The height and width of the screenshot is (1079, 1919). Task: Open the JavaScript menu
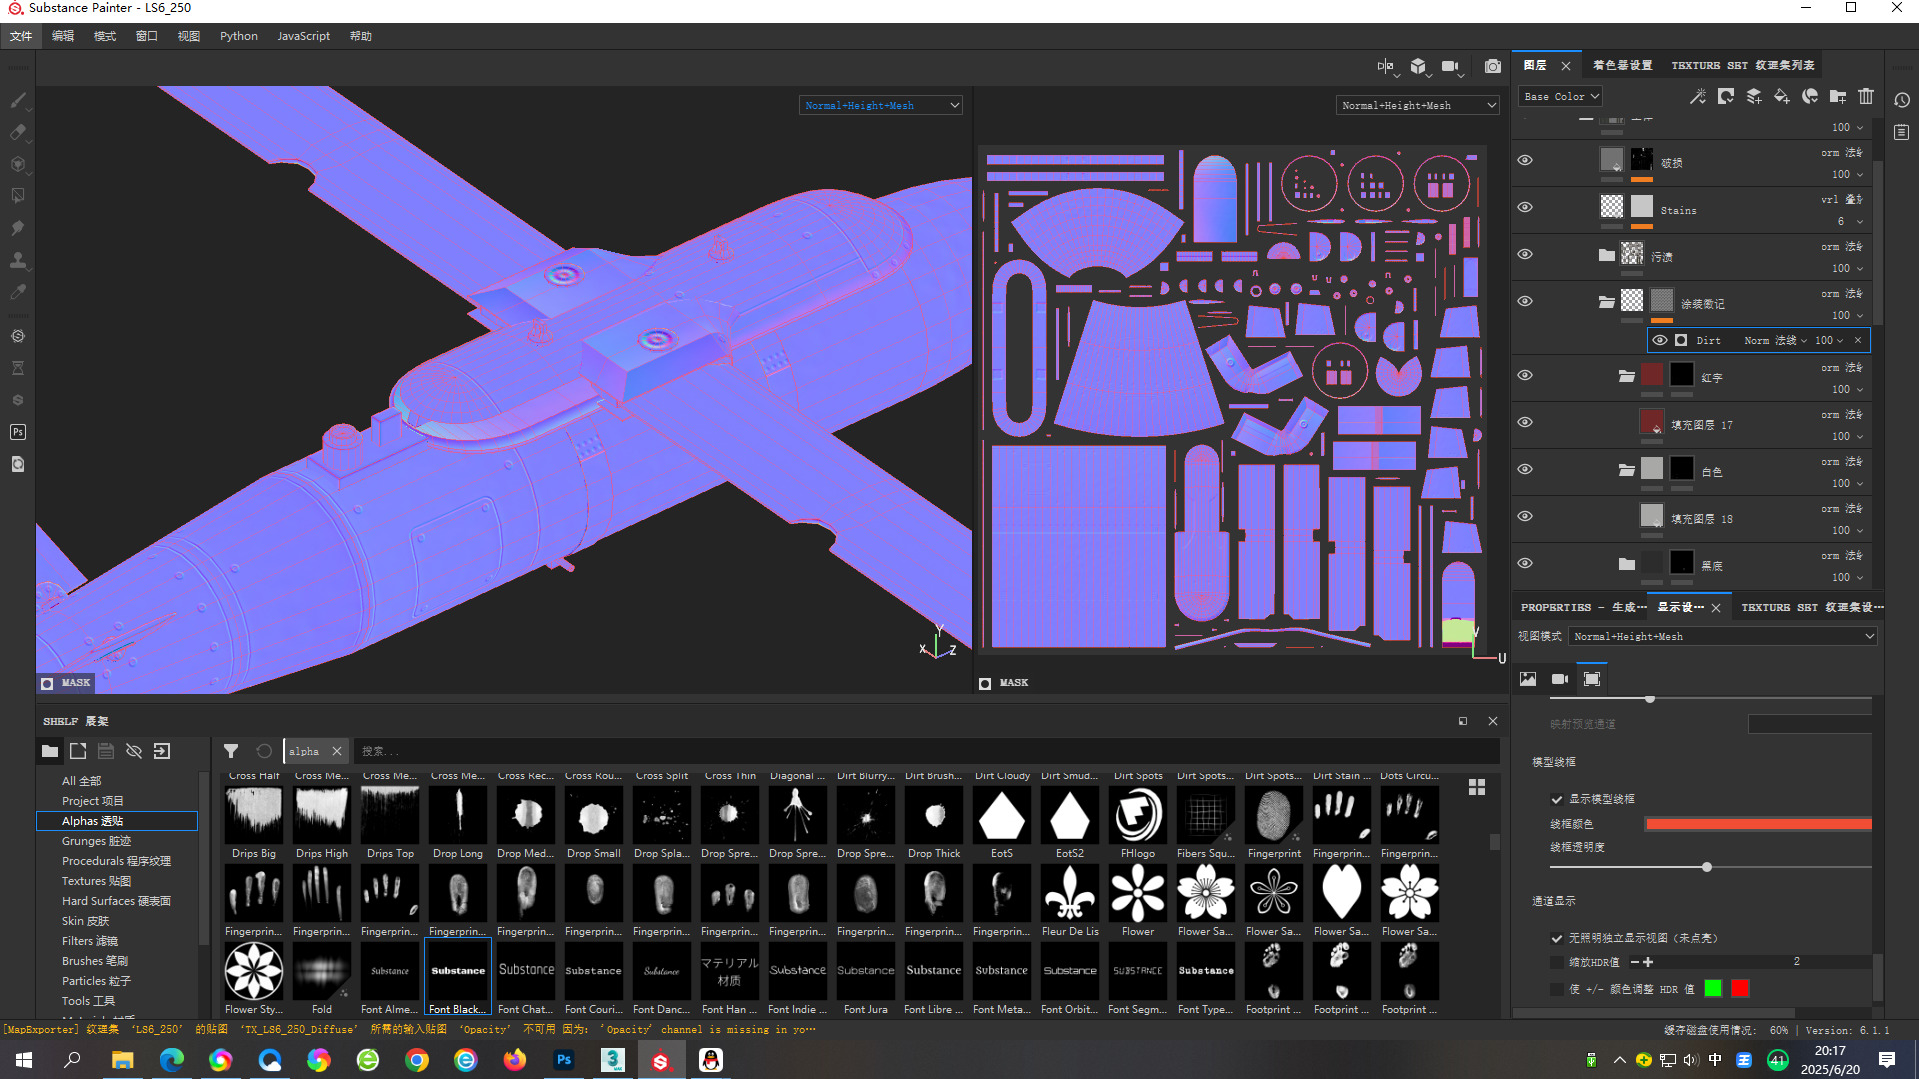click(x=303, y=36)
